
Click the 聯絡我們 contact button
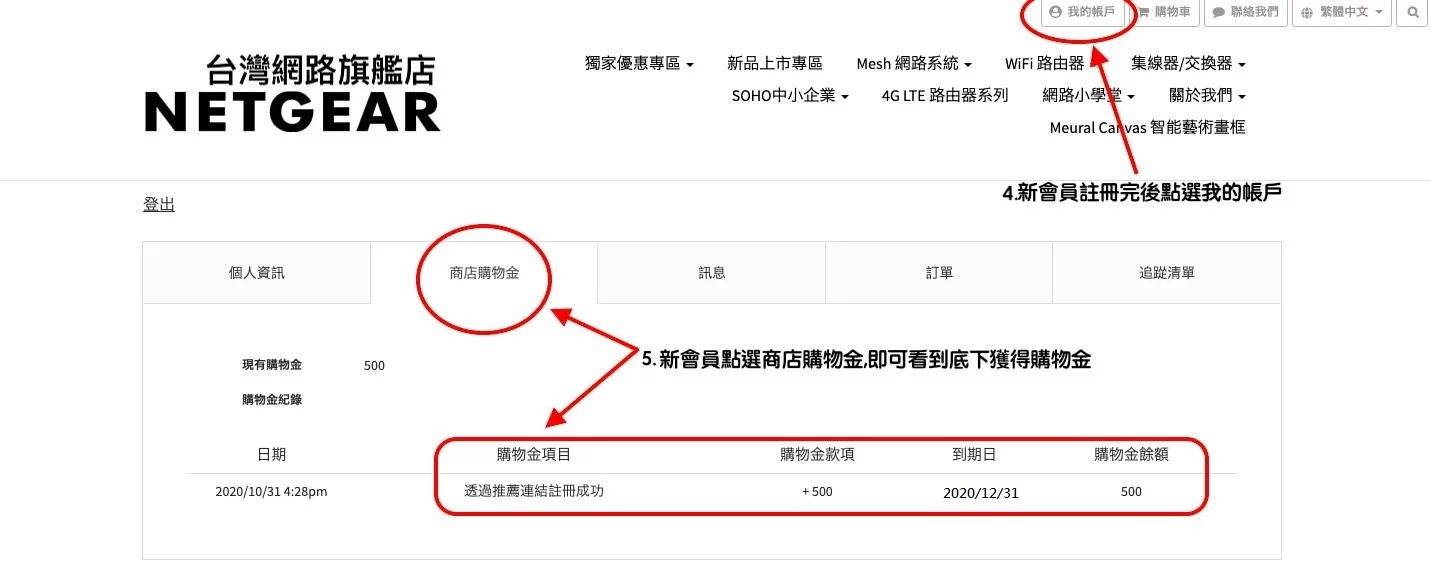(x=1245, y=13)
